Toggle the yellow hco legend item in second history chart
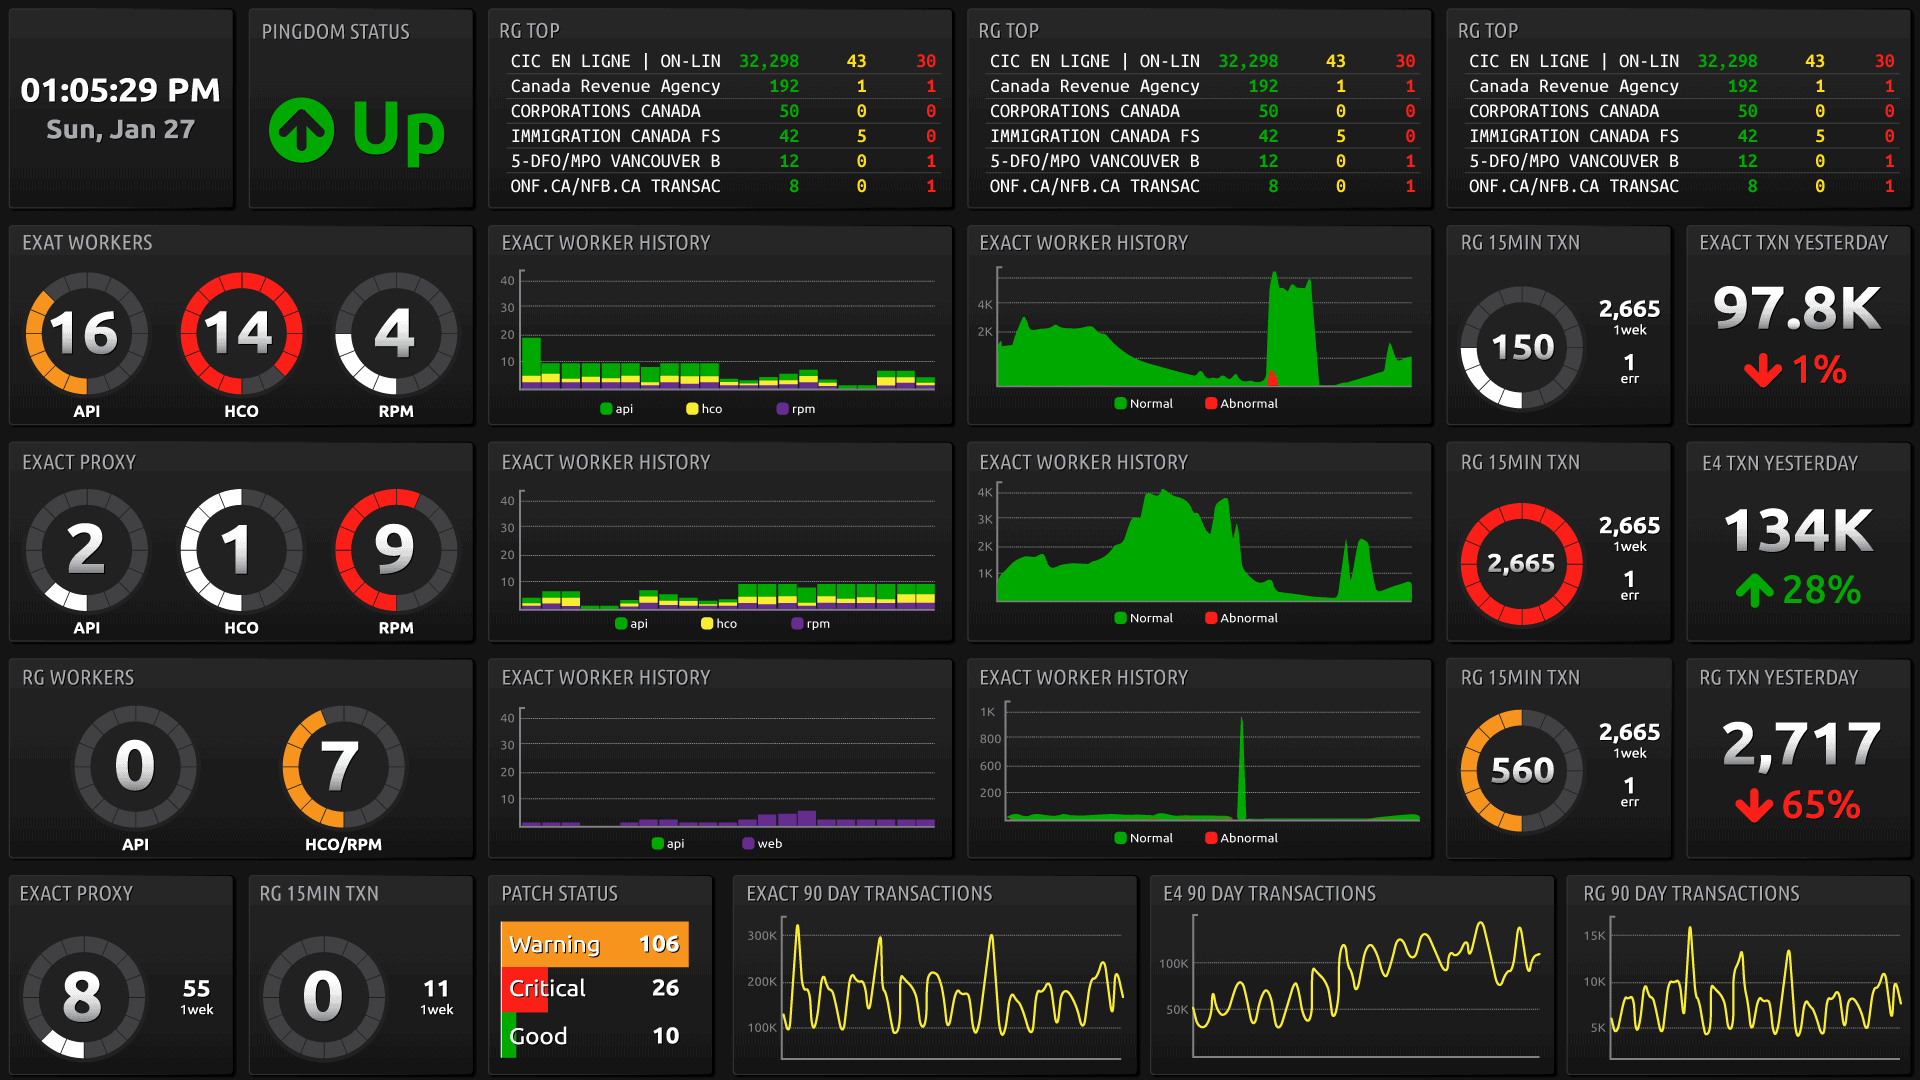The width and height of the screenshot is (1920, 1080). point(719,624)
